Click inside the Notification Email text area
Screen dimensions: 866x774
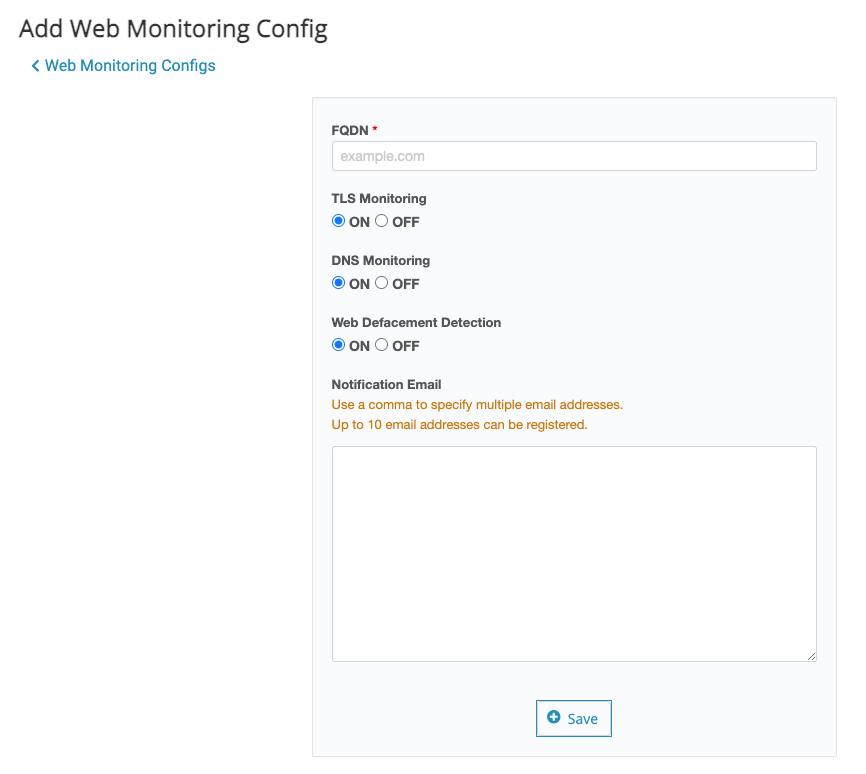click(574, 553)
